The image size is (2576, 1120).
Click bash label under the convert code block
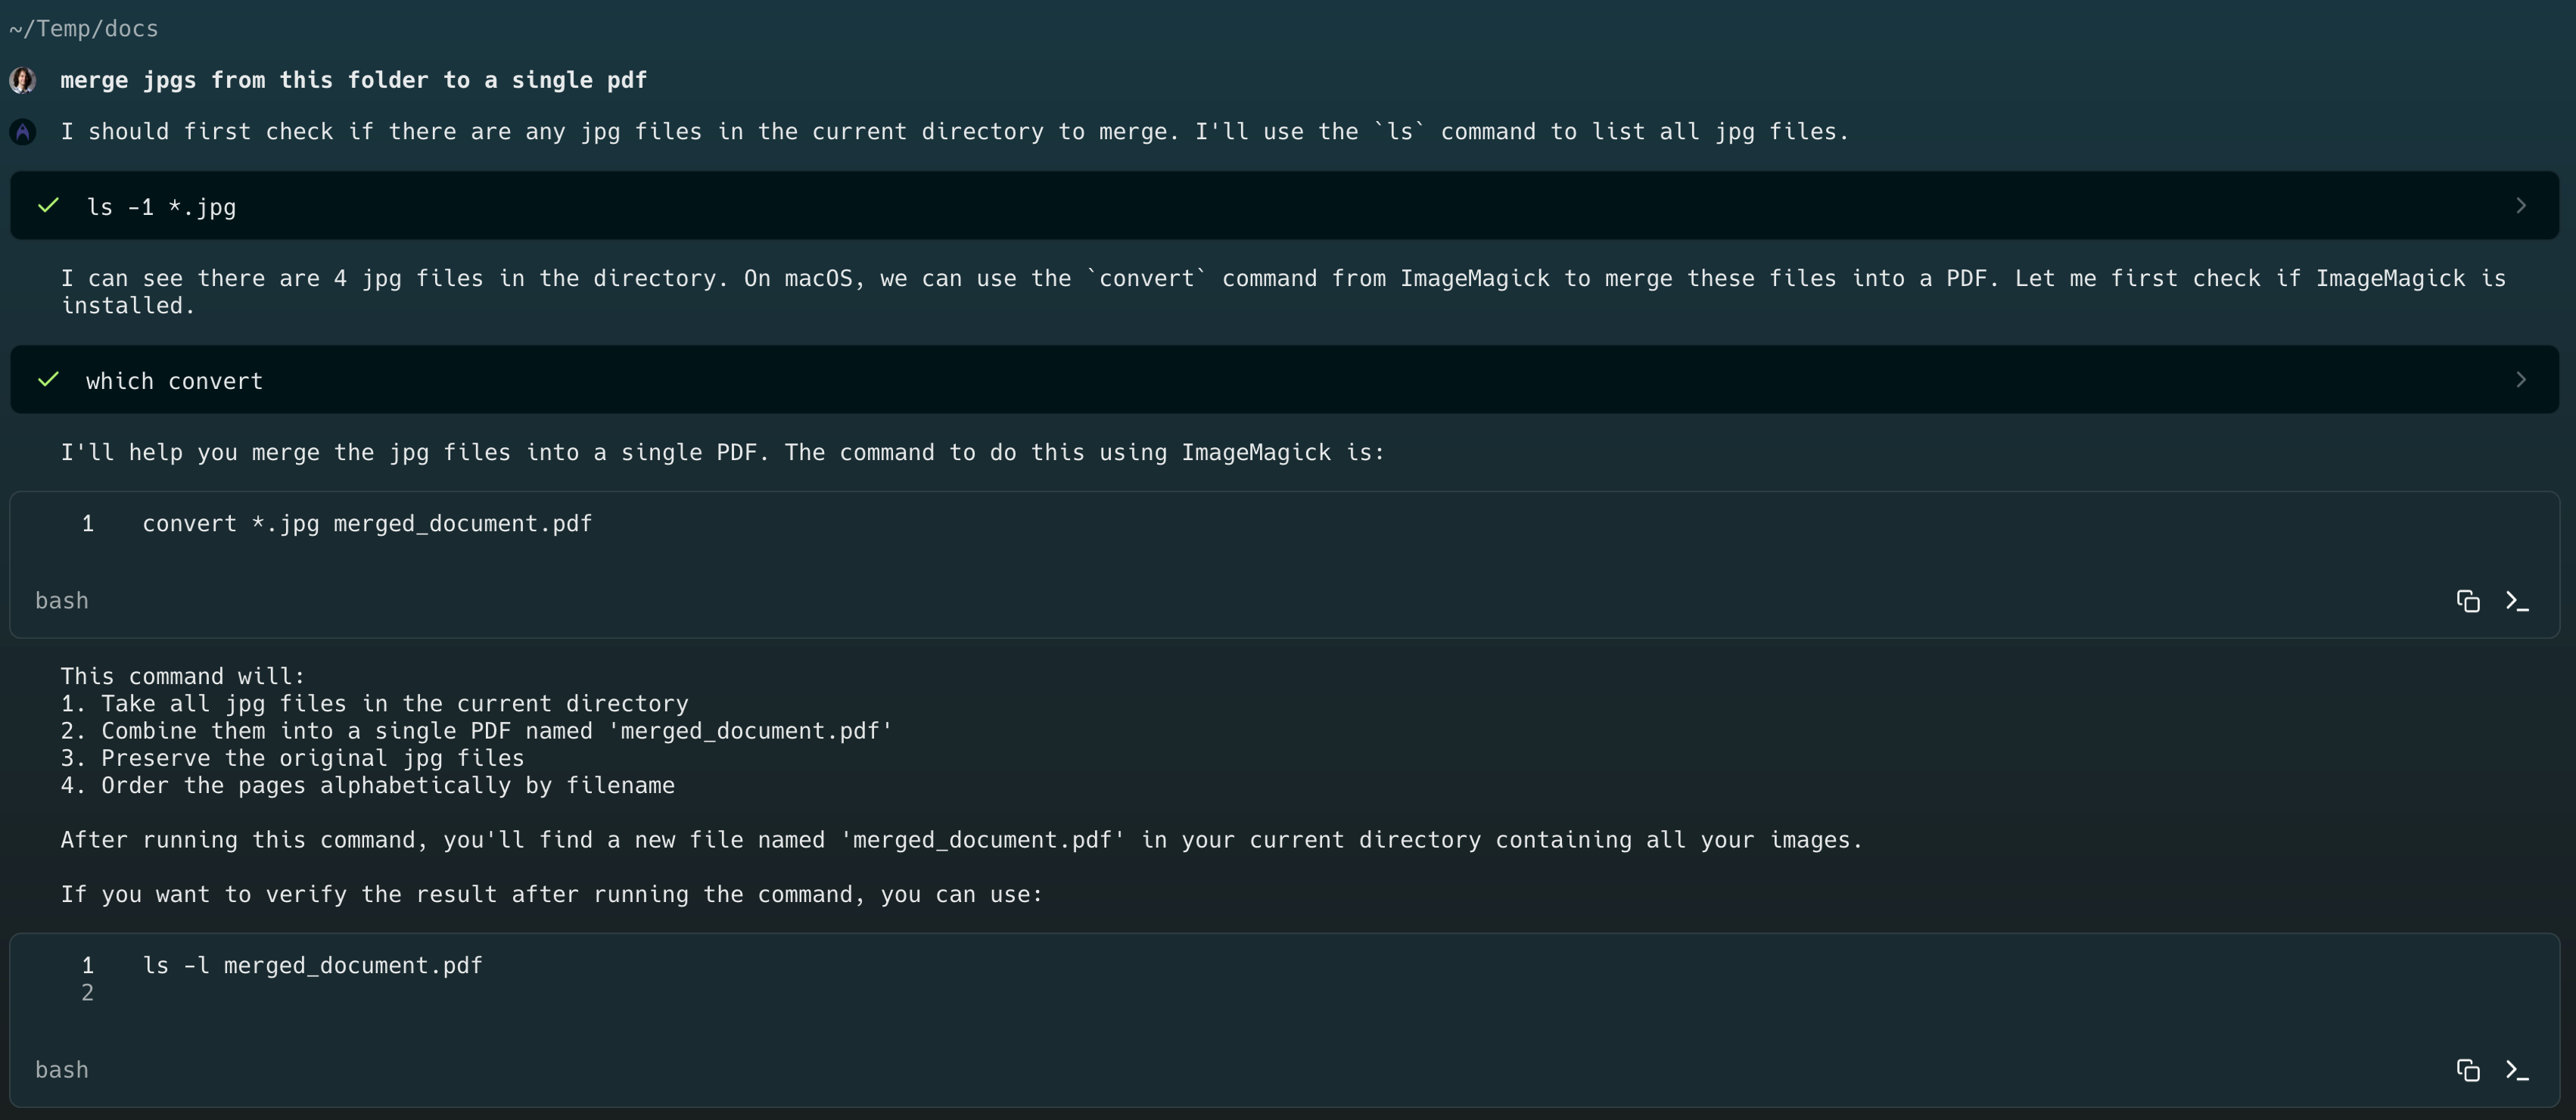coord(62,601)
